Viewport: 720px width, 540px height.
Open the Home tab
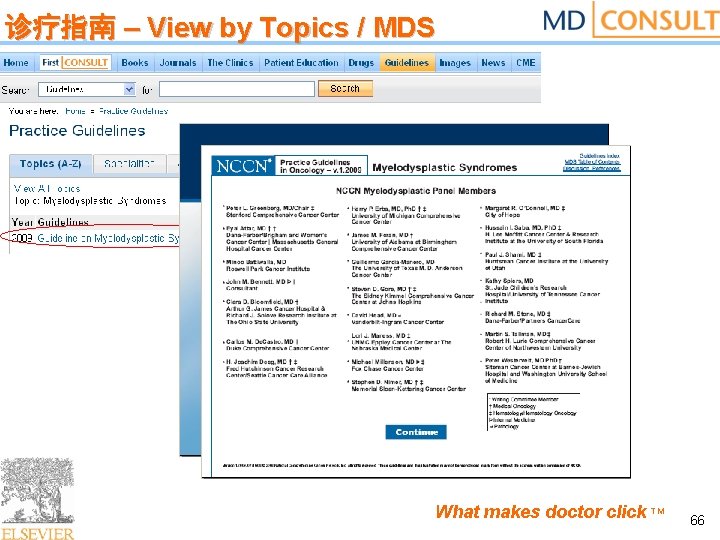[16, 62]
